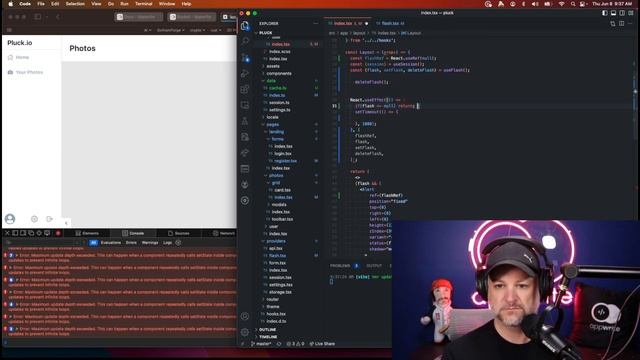The image size is (640, 360).
Task: Click Live Share in VS Code status bar
Action: 322,344
